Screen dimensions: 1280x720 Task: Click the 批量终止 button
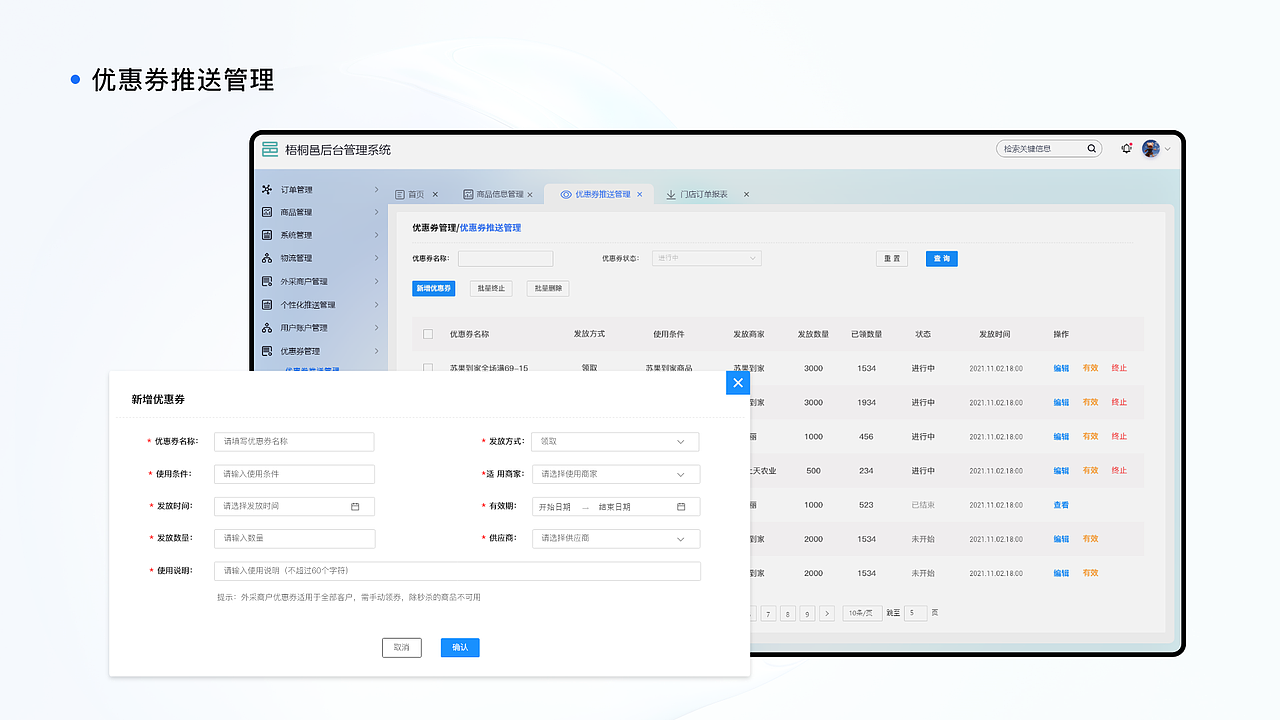(x=491, y=288)
